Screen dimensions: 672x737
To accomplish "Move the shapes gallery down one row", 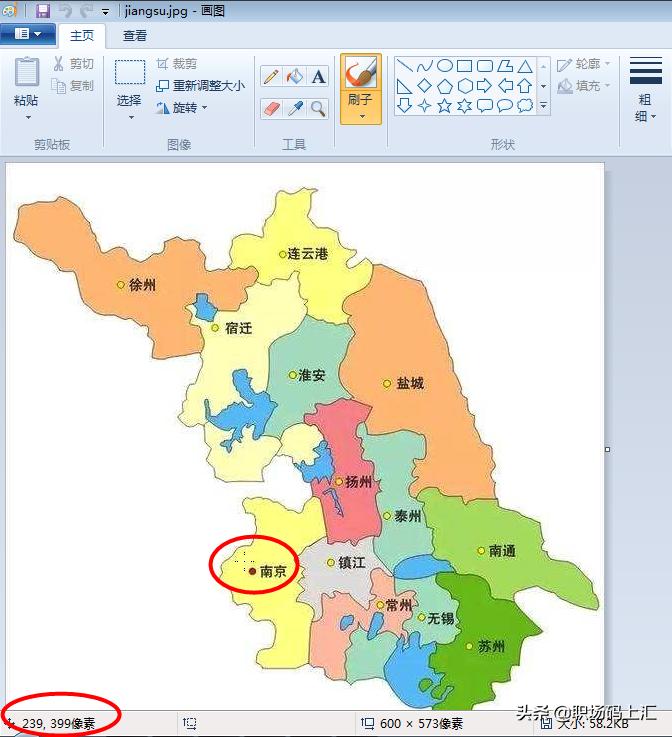I will point(543,86).
